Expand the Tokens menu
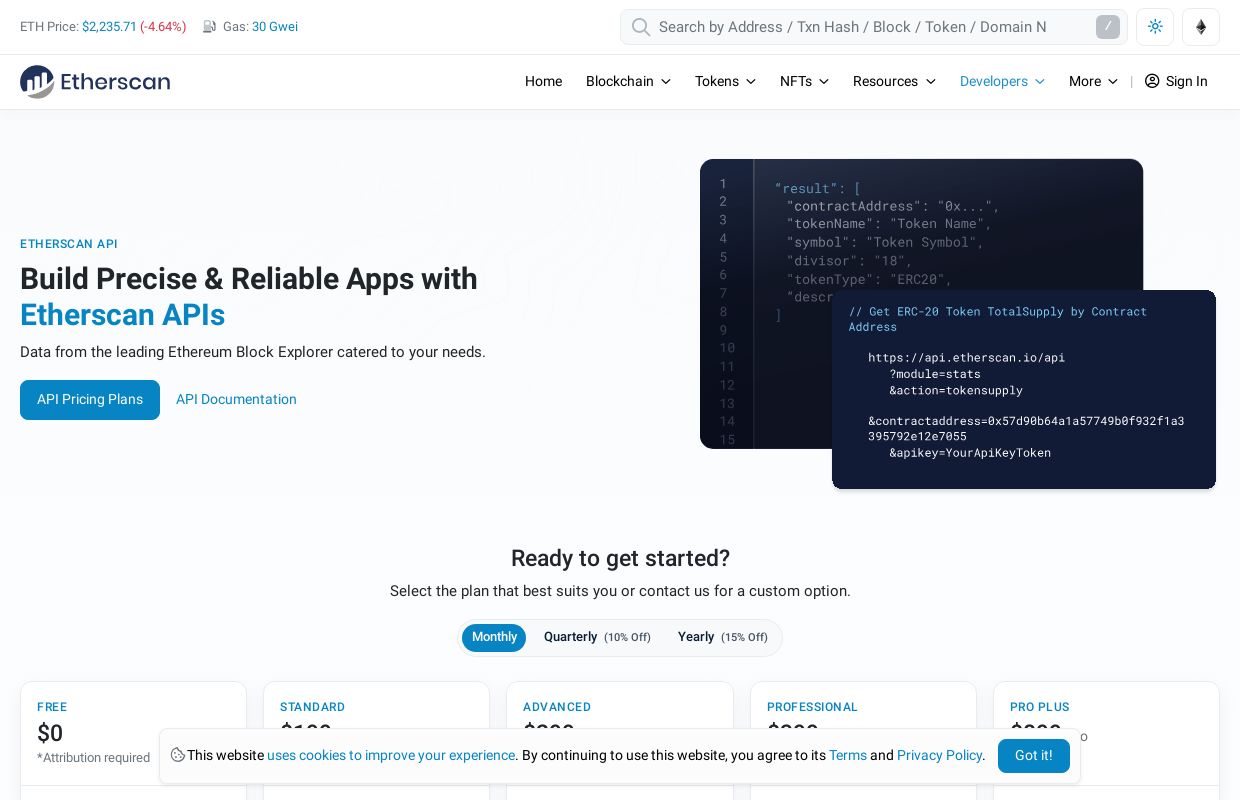Viewport: 1240px width, 800px height. (725, 81)
